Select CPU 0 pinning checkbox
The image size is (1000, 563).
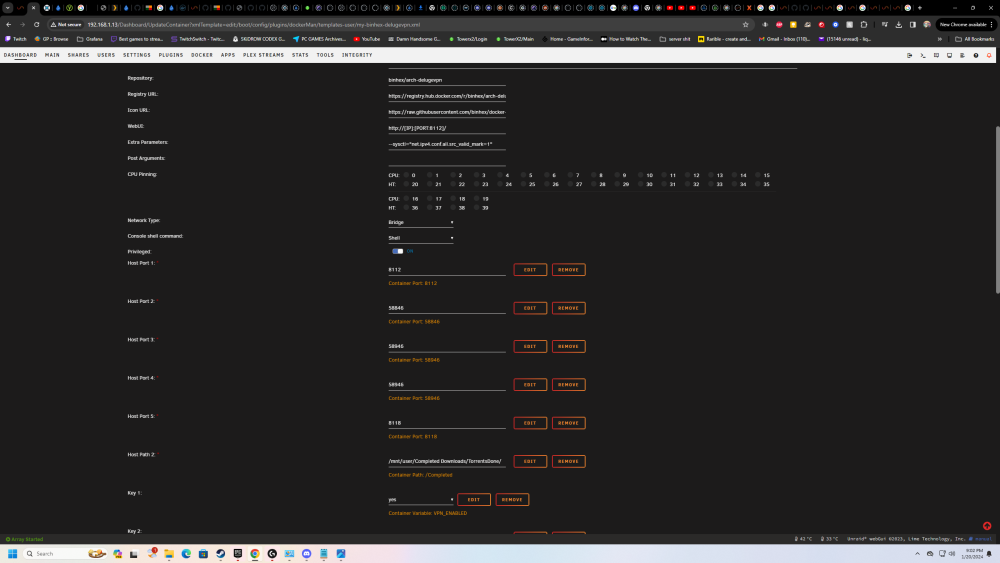click(406, 175)
